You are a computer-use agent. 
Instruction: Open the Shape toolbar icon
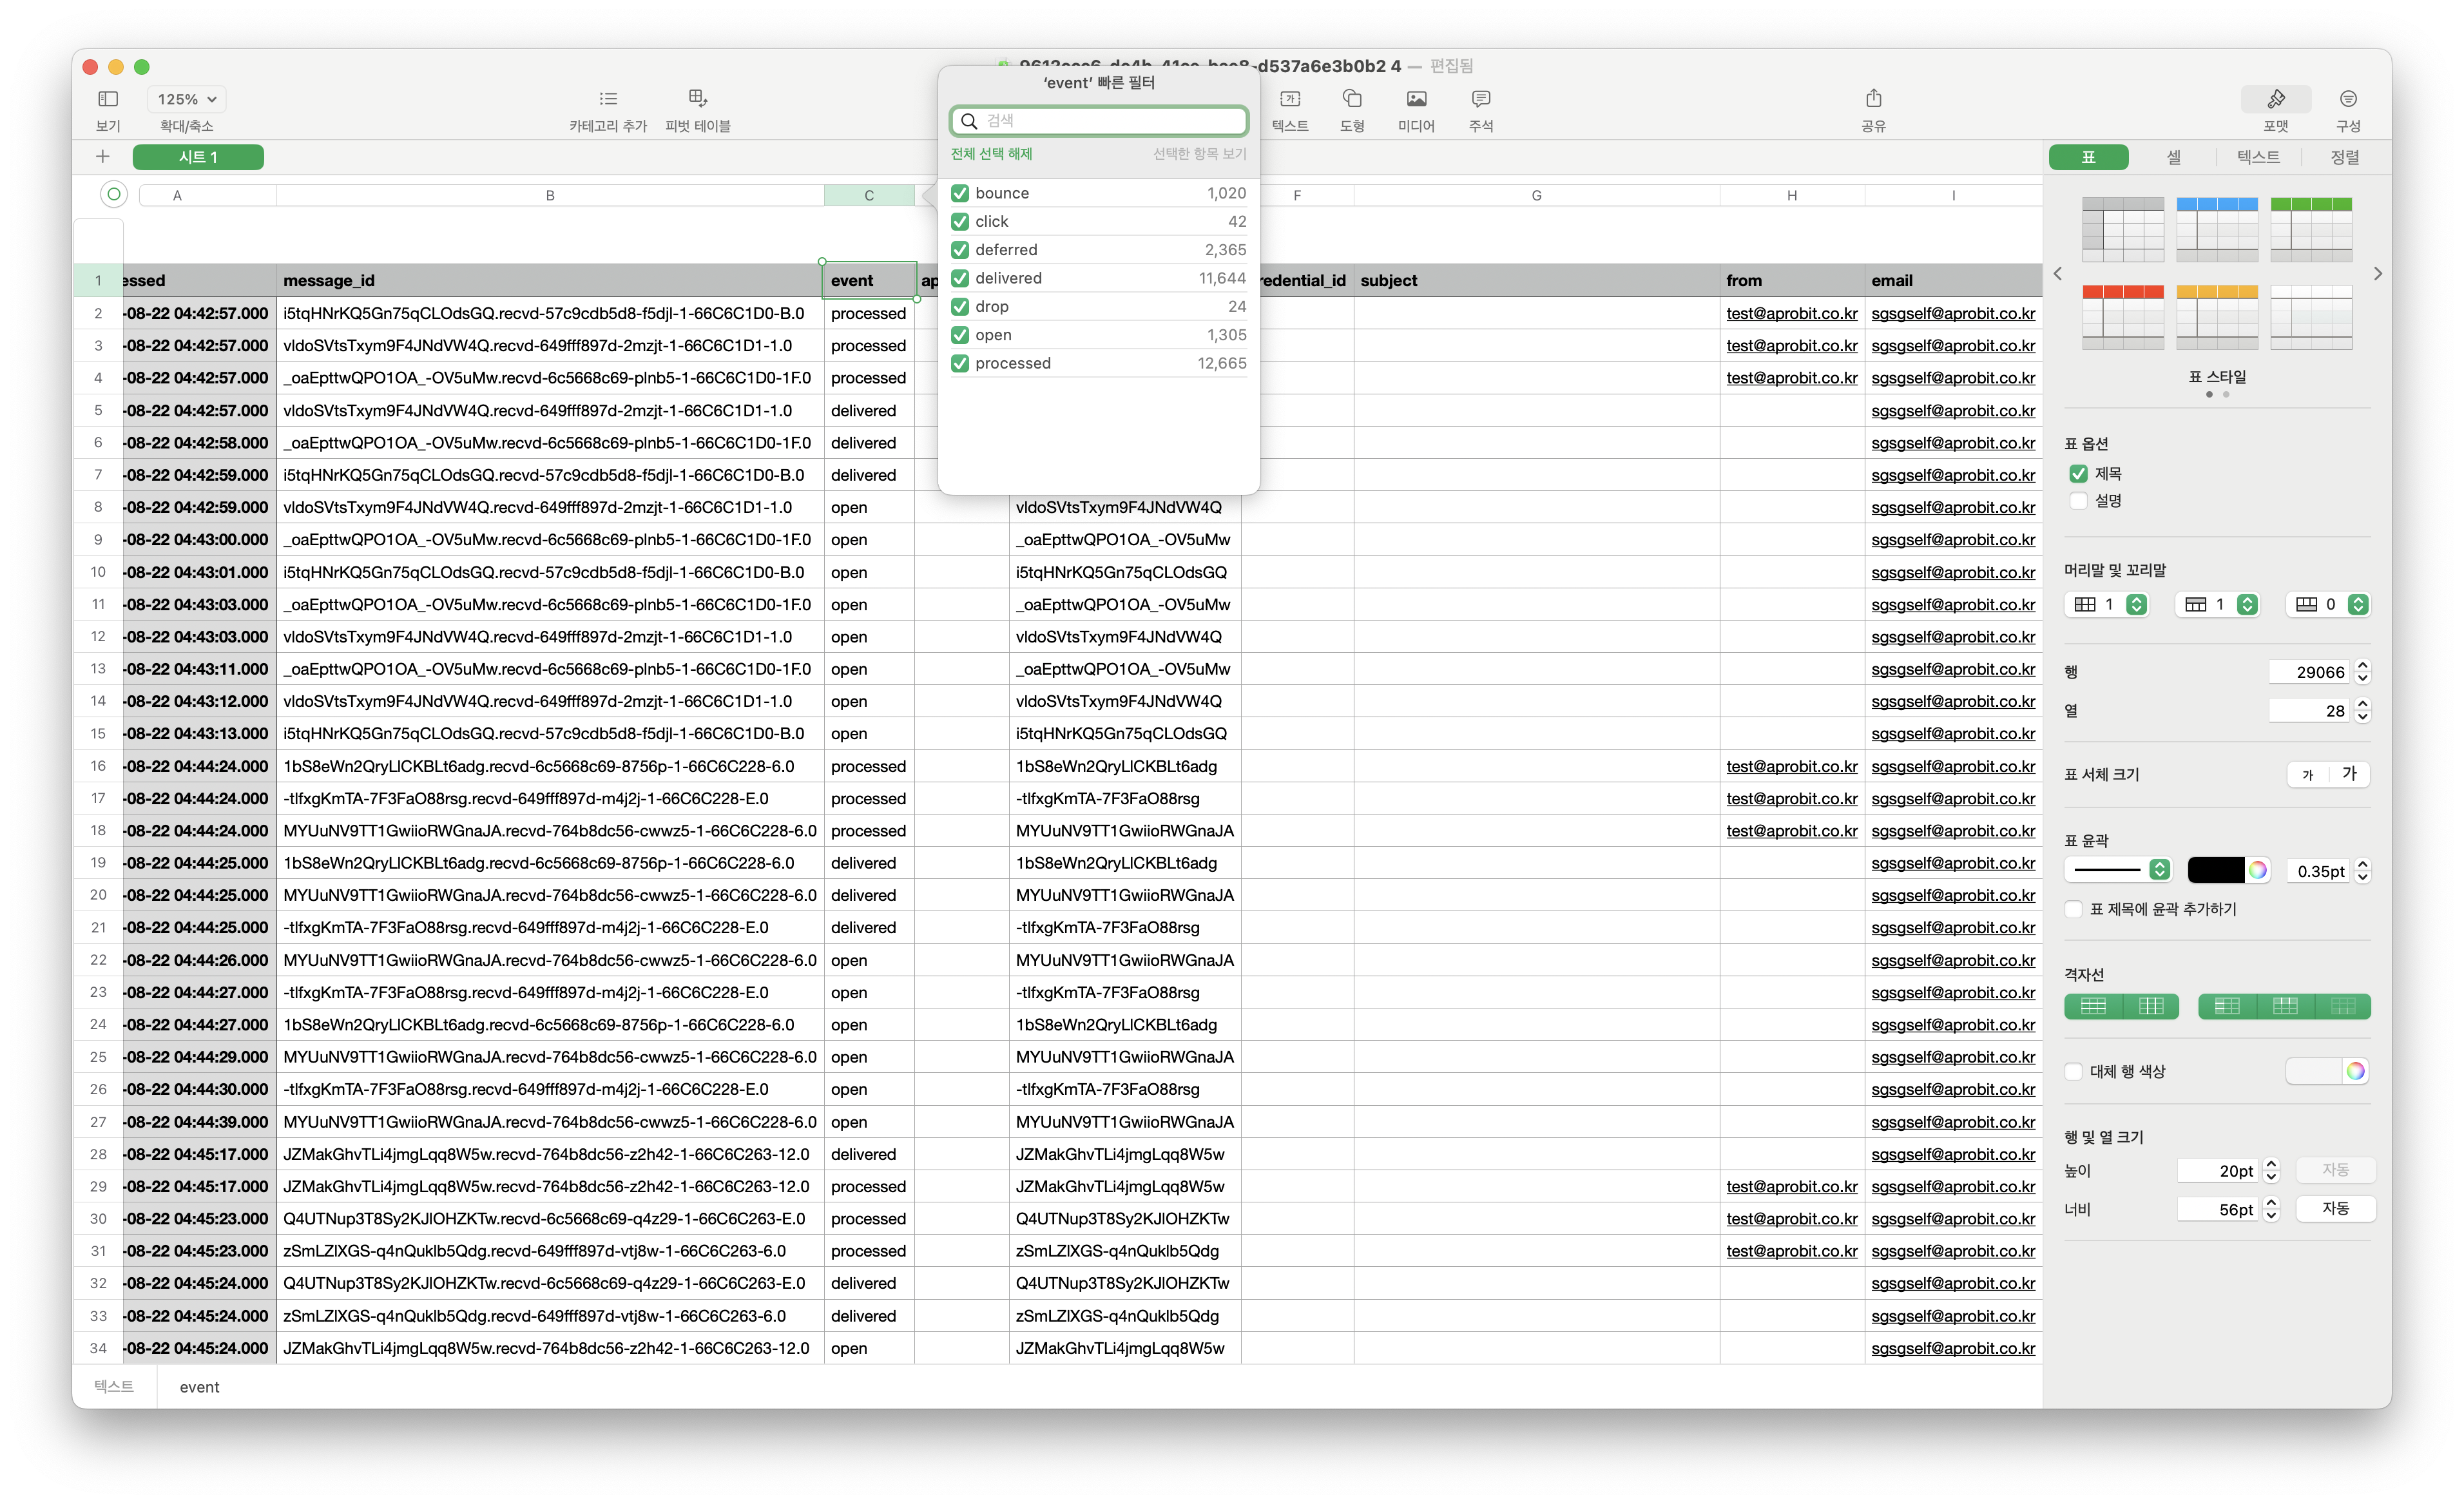click(1352, 98)
